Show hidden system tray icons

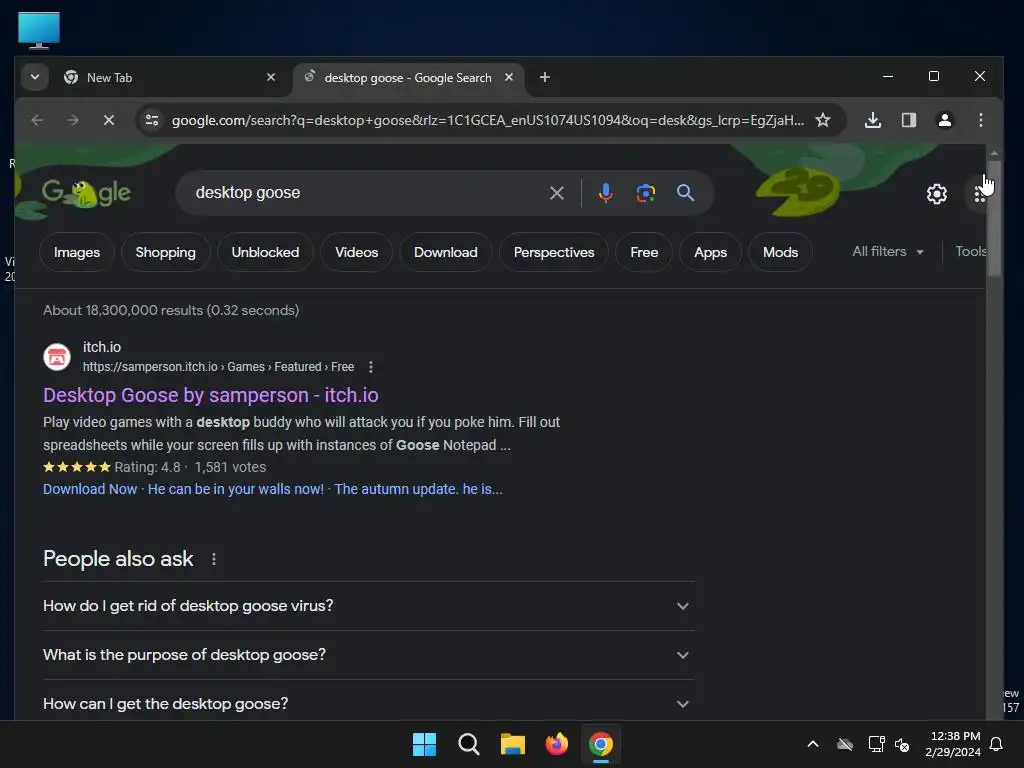[812, 744]
